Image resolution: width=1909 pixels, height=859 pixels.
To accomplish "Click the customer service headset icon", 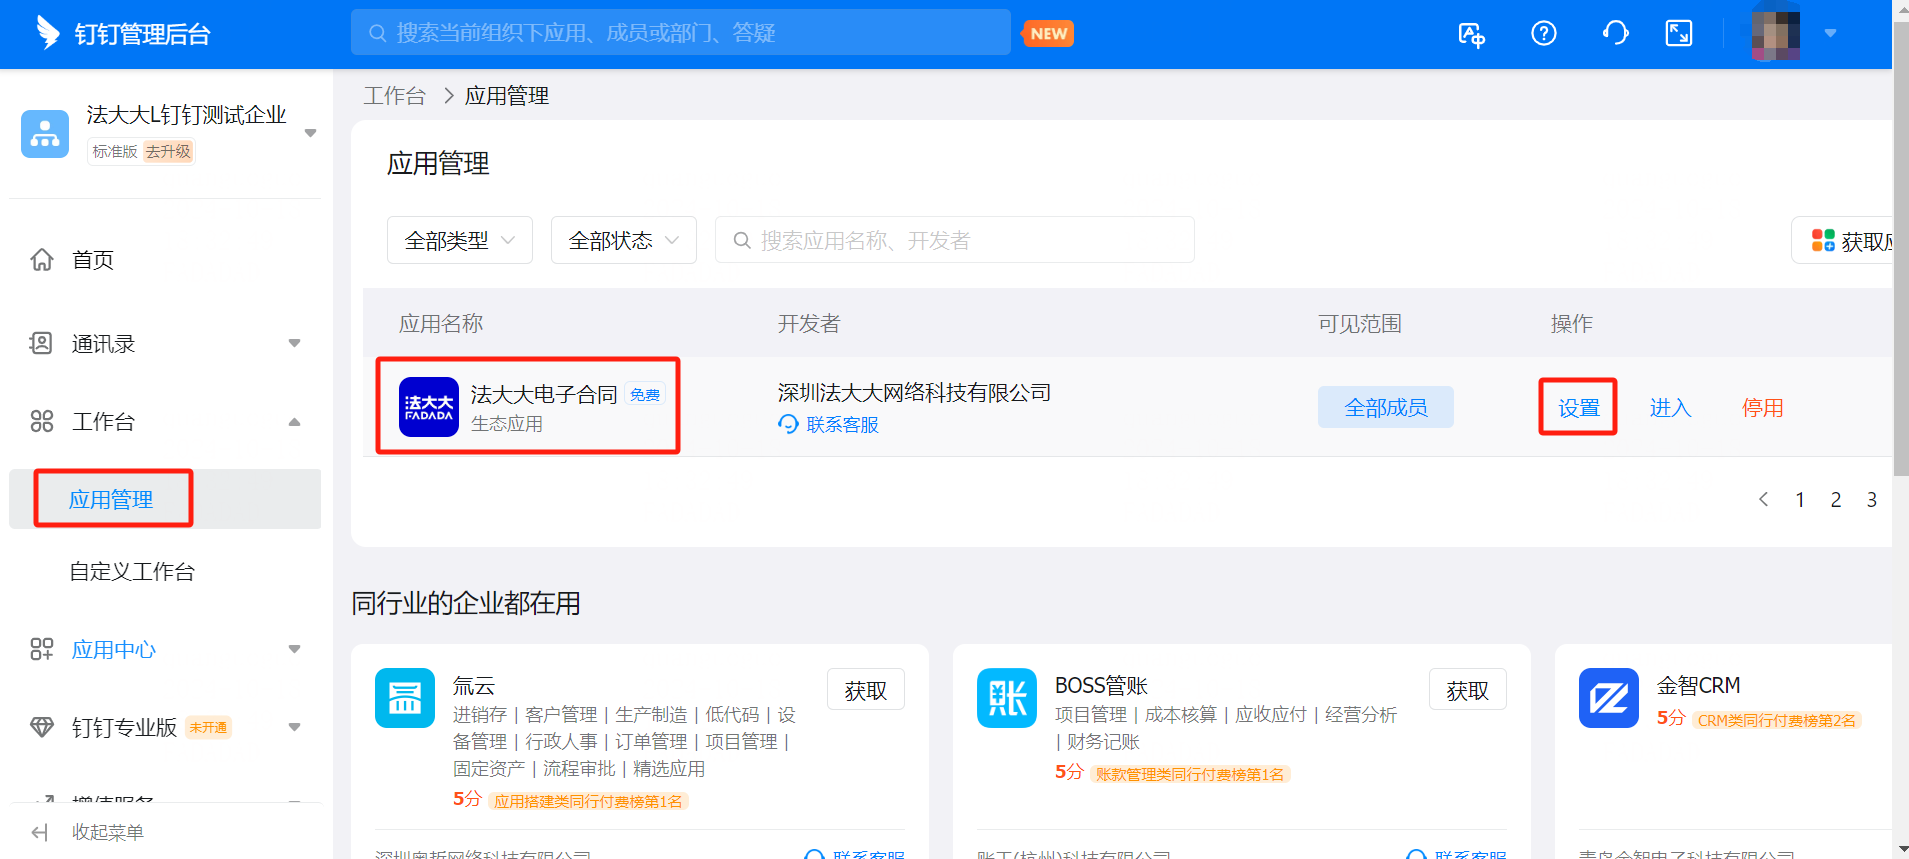I will pyautogui.click(x=1615, y=34).
